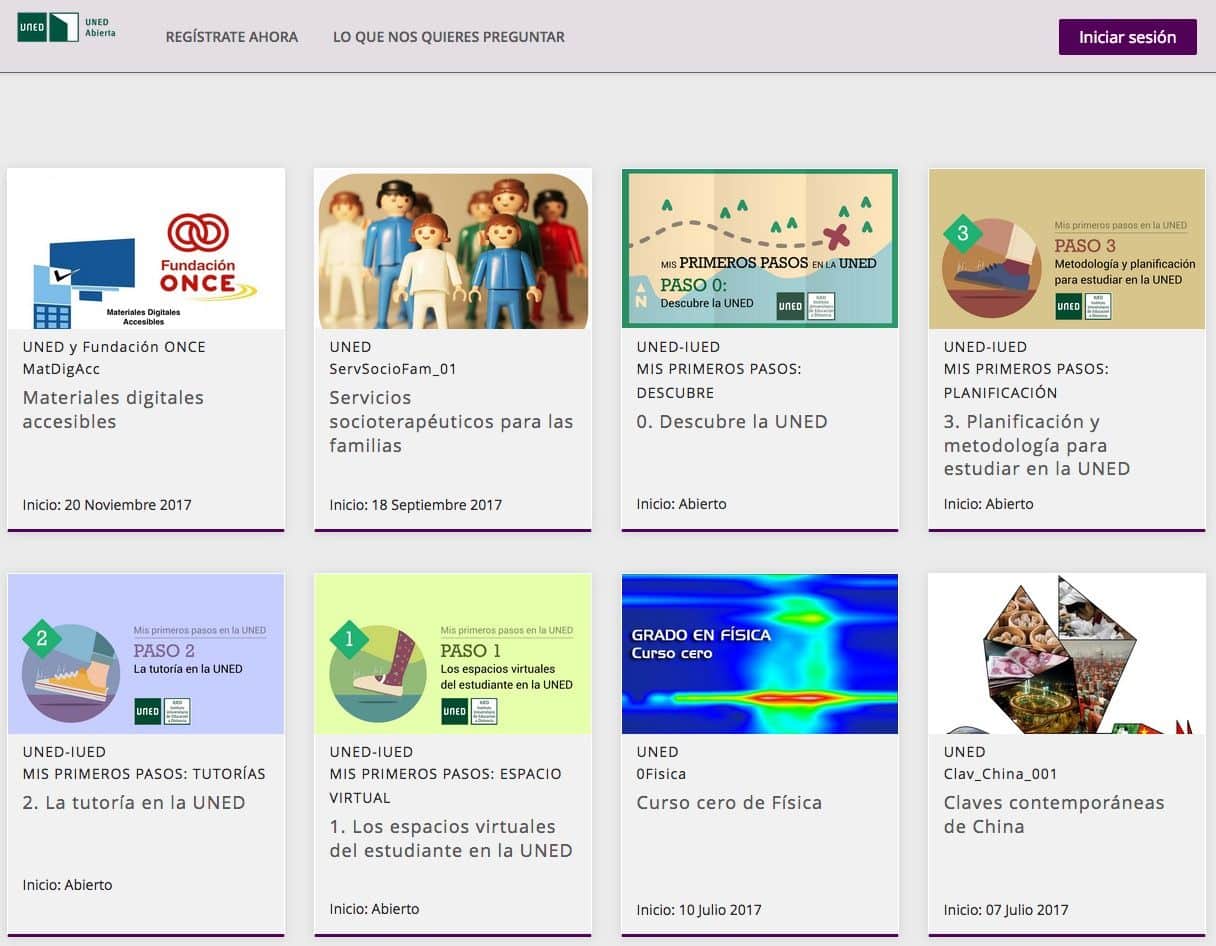Viewport: 1216px width, 946px height.
Task: Open the 0. Descubre la UNED title
Action: tap(732, 422)
